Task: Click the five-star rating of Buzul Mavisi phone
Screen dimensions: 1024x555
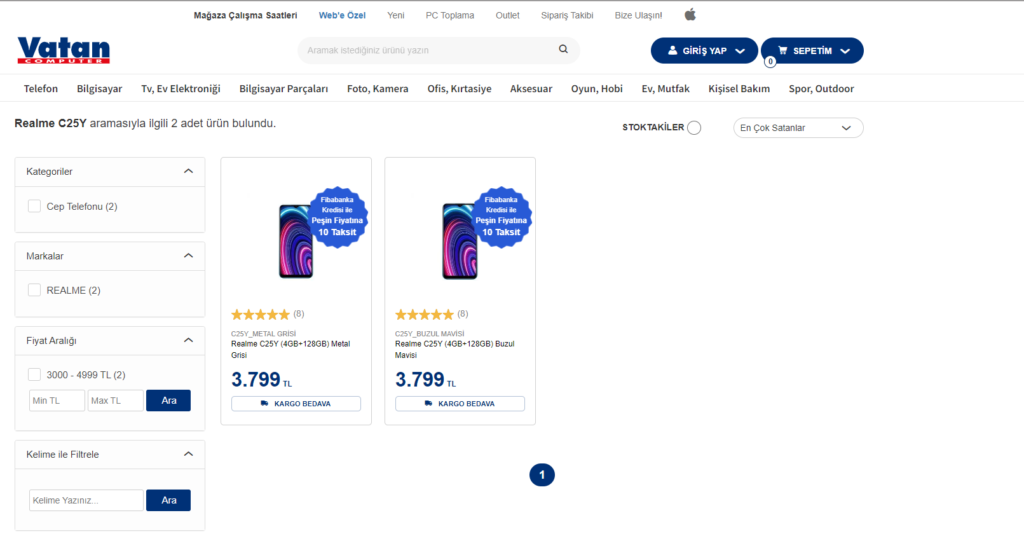Action: pos(424,314)
